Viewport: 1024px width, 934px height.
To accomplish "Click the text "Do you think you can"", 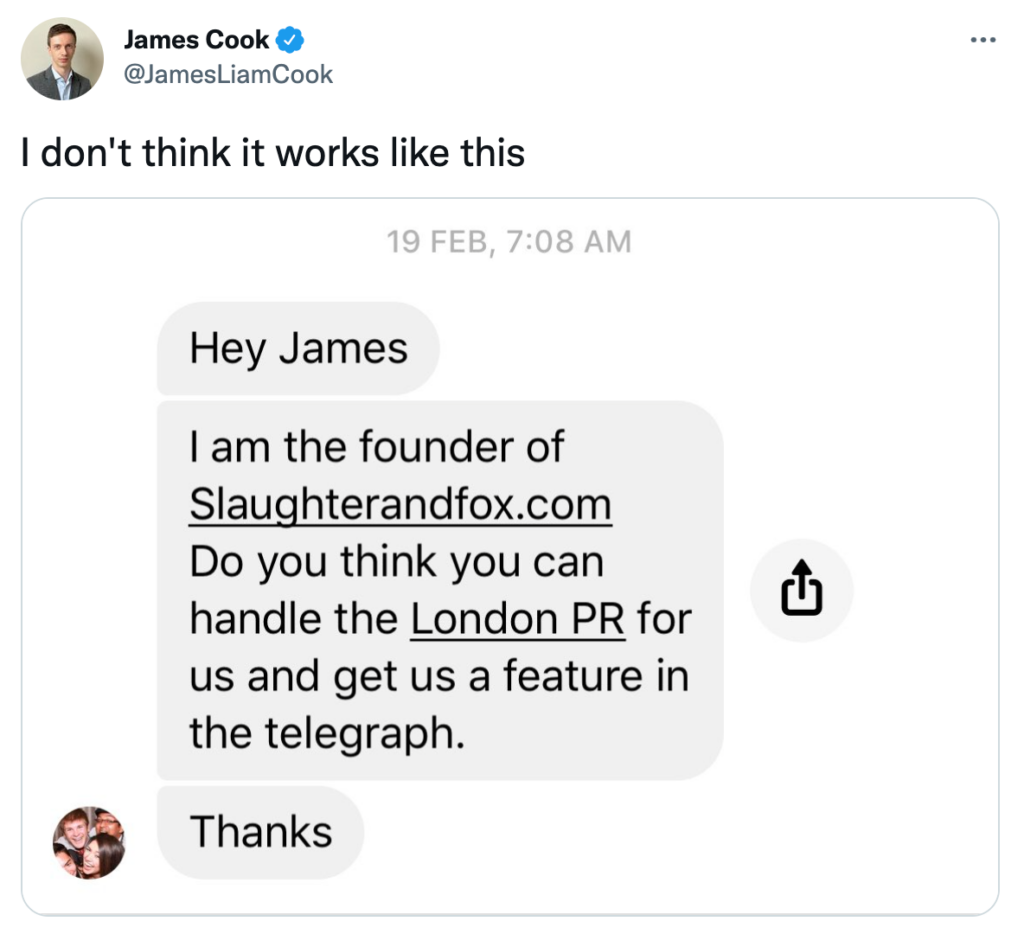I will [x=396, y=562].
